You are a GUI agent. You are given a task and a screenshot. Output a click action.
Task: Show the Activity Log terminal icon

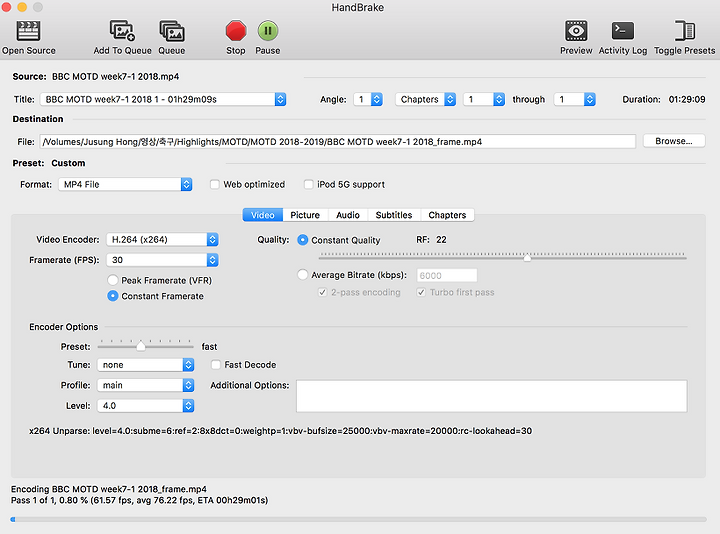623,31
